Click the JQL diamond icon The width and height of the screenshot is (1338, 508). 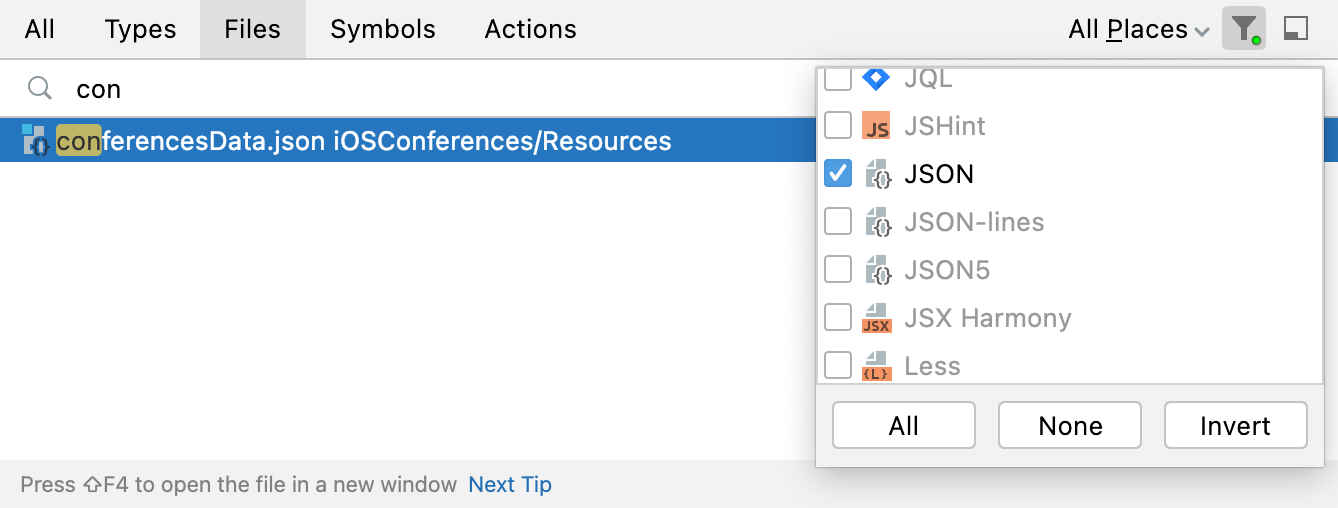click(876, 78)
